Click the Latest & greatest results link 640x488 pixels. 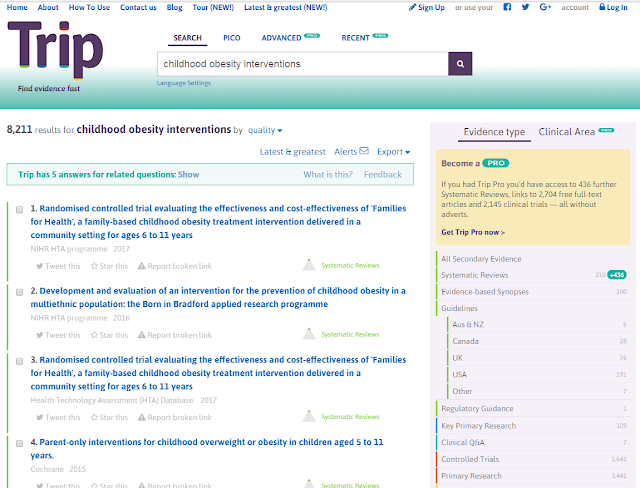[293, 152]
